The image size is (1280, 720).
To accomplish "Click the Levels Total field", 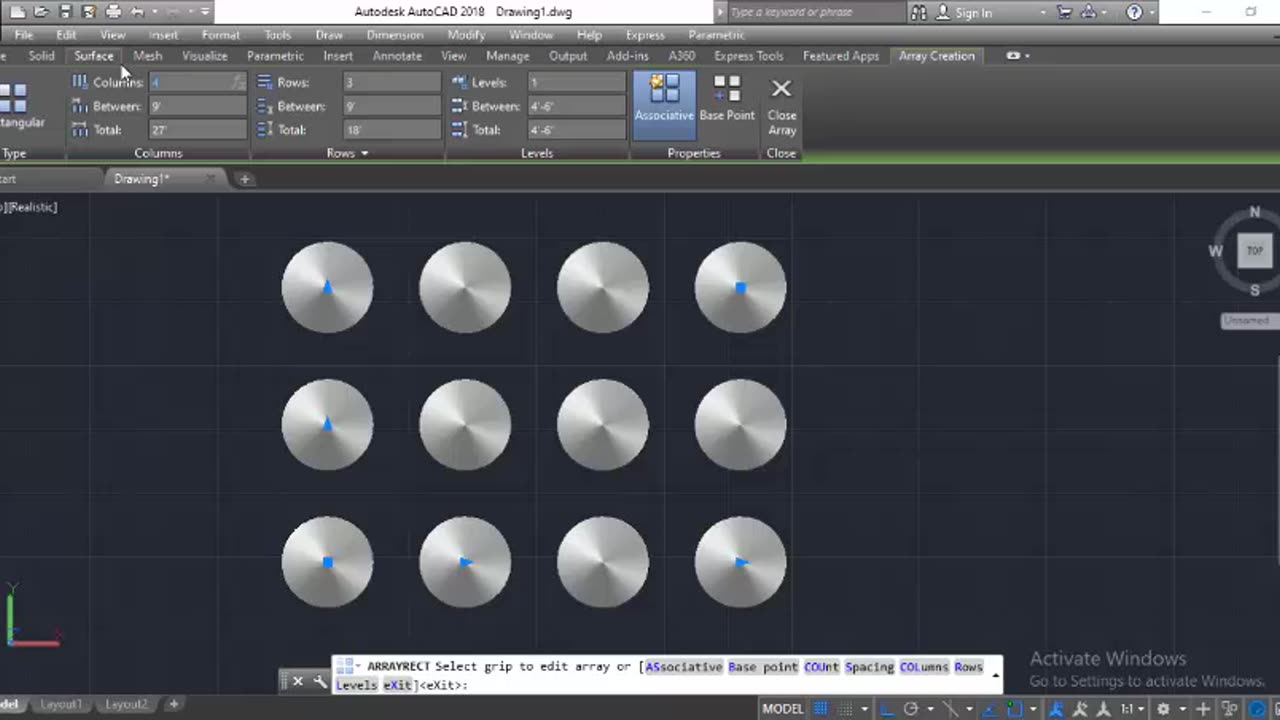I will click(577, 130).
